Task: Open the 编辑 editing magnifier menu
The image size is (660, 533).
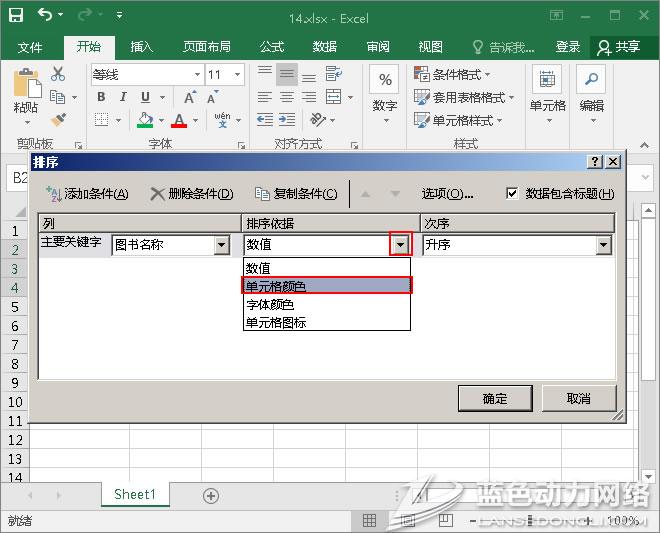Action: (x=591, y=94)
